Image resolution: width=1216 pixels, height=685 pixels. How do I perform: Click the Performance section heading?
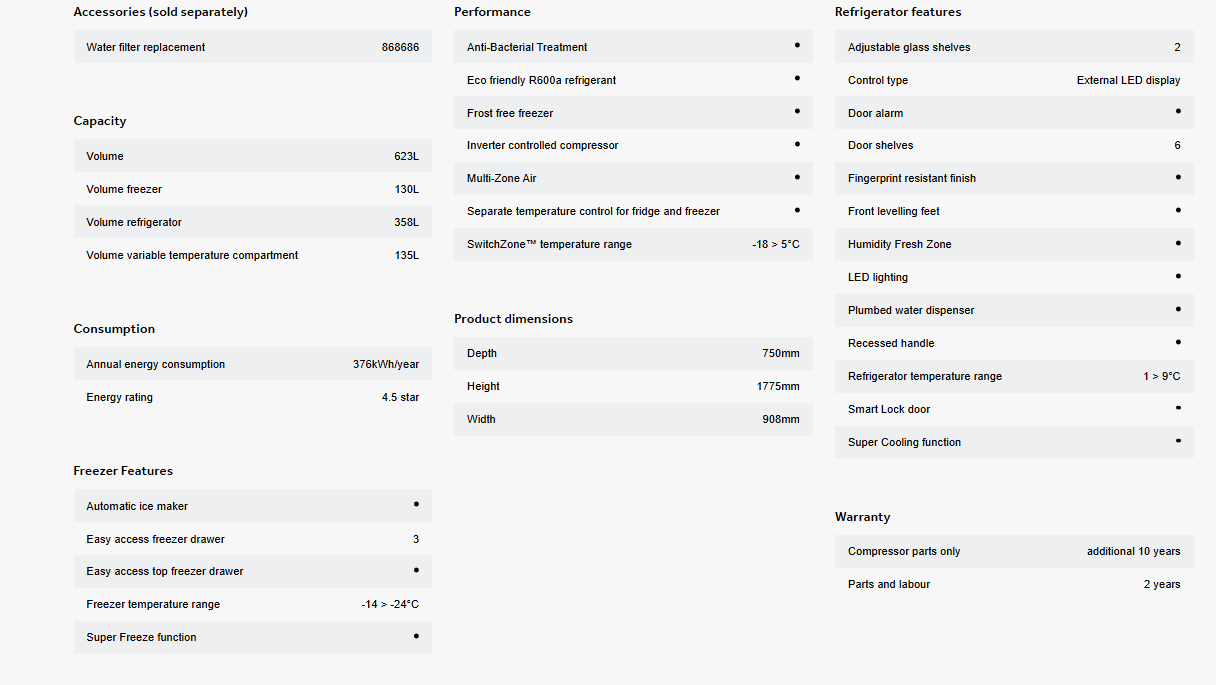pyautogui.click(x=492, y=12)
